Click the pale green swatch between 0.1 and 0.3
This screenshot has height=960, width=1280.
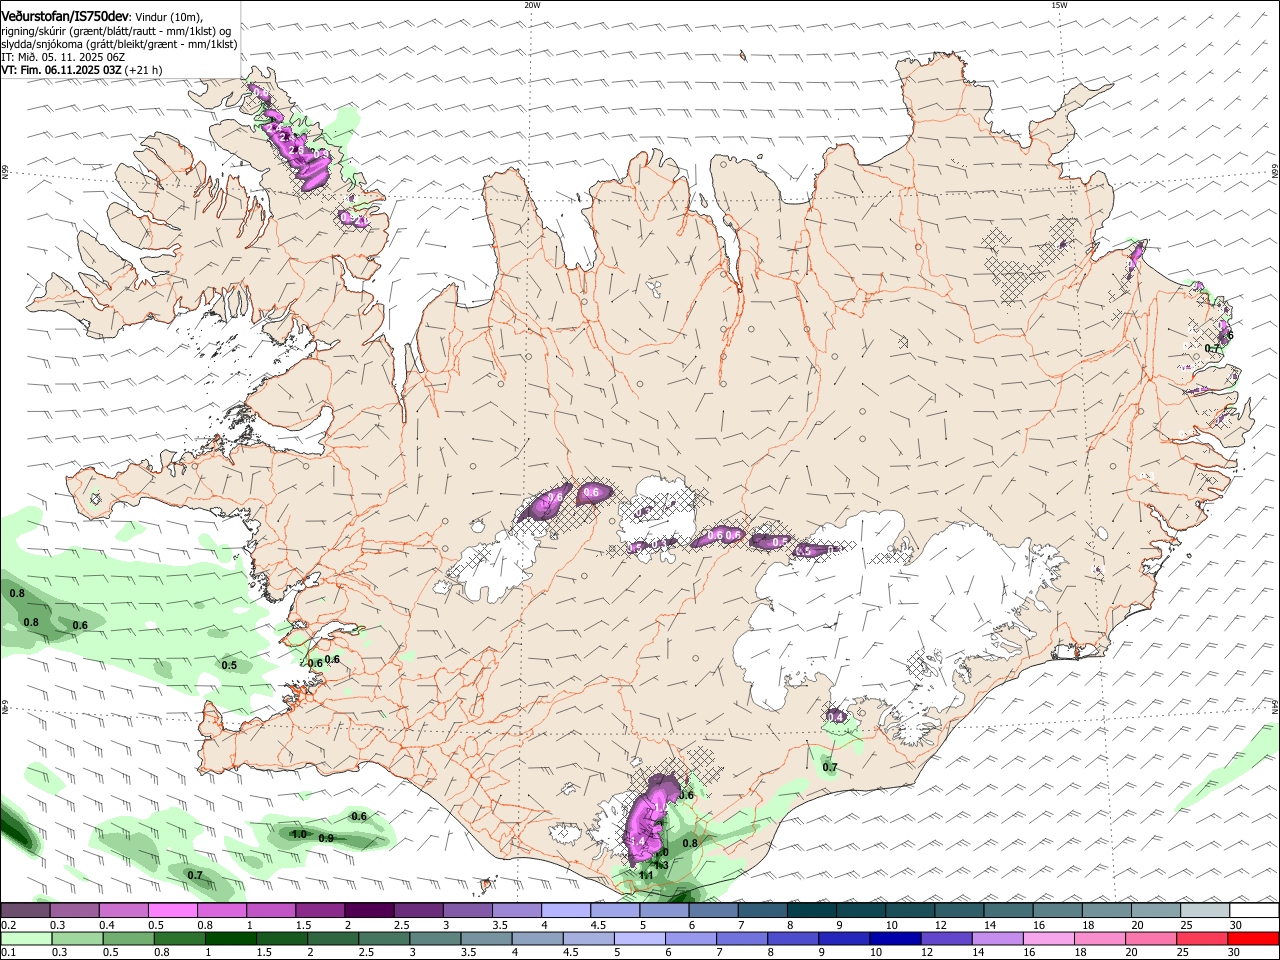point(25,938)
